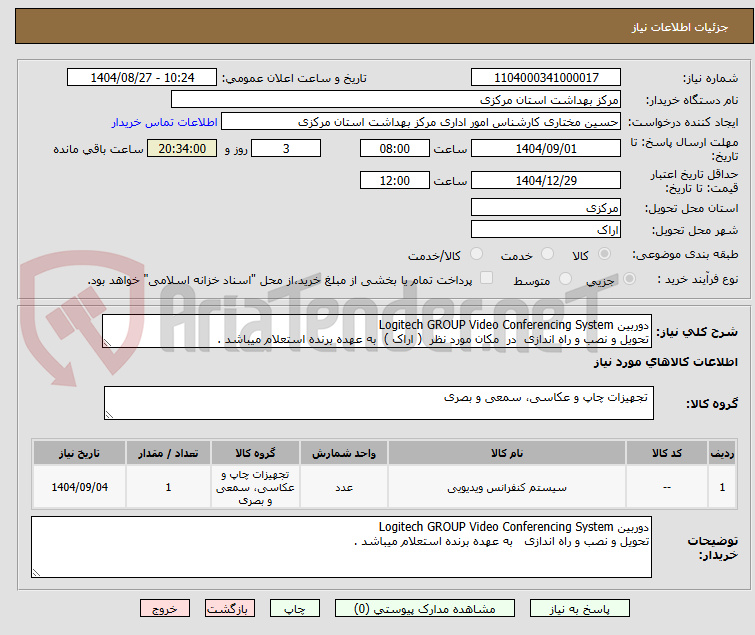Click the پاسخ به نیاز button
The image size is (755, 635).
coord(580,609)
